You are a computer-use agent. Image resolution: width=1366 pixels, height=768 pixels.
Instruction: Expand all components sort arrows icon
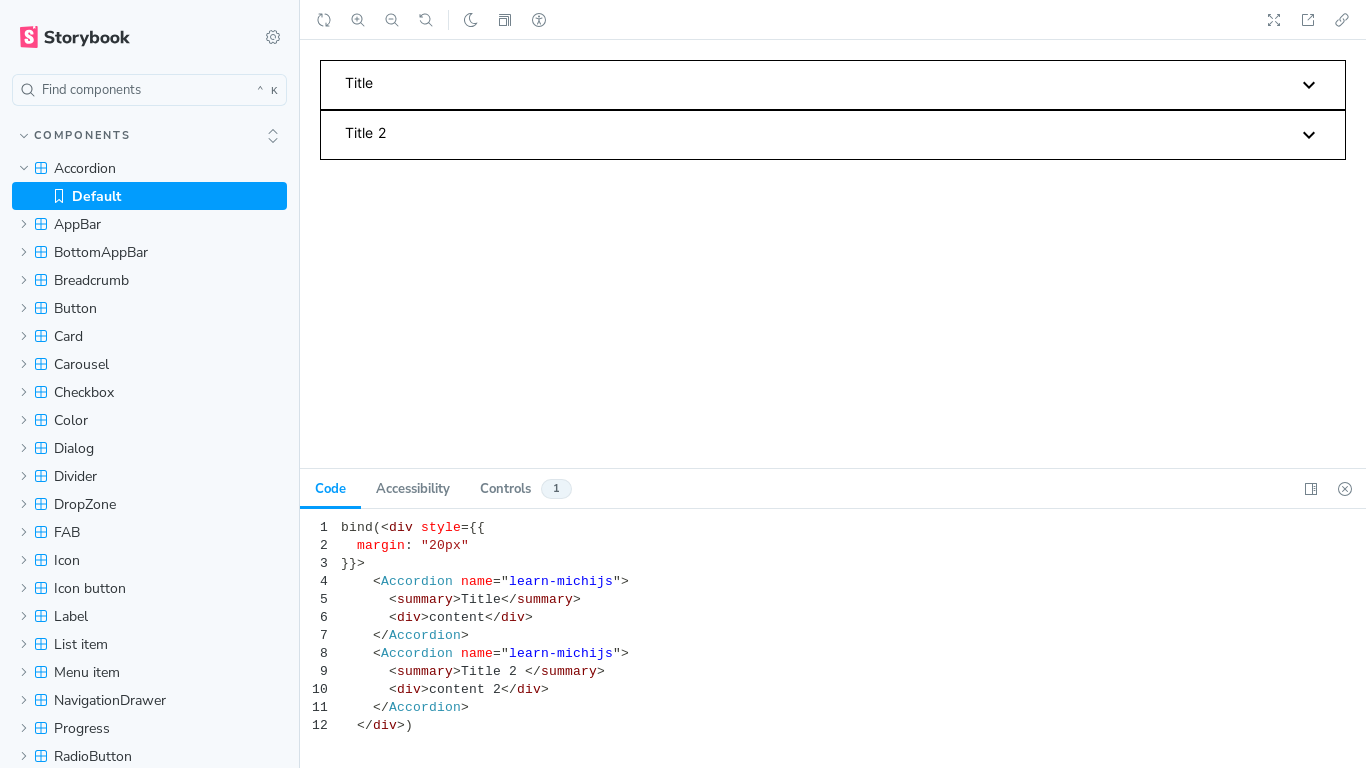273,136
